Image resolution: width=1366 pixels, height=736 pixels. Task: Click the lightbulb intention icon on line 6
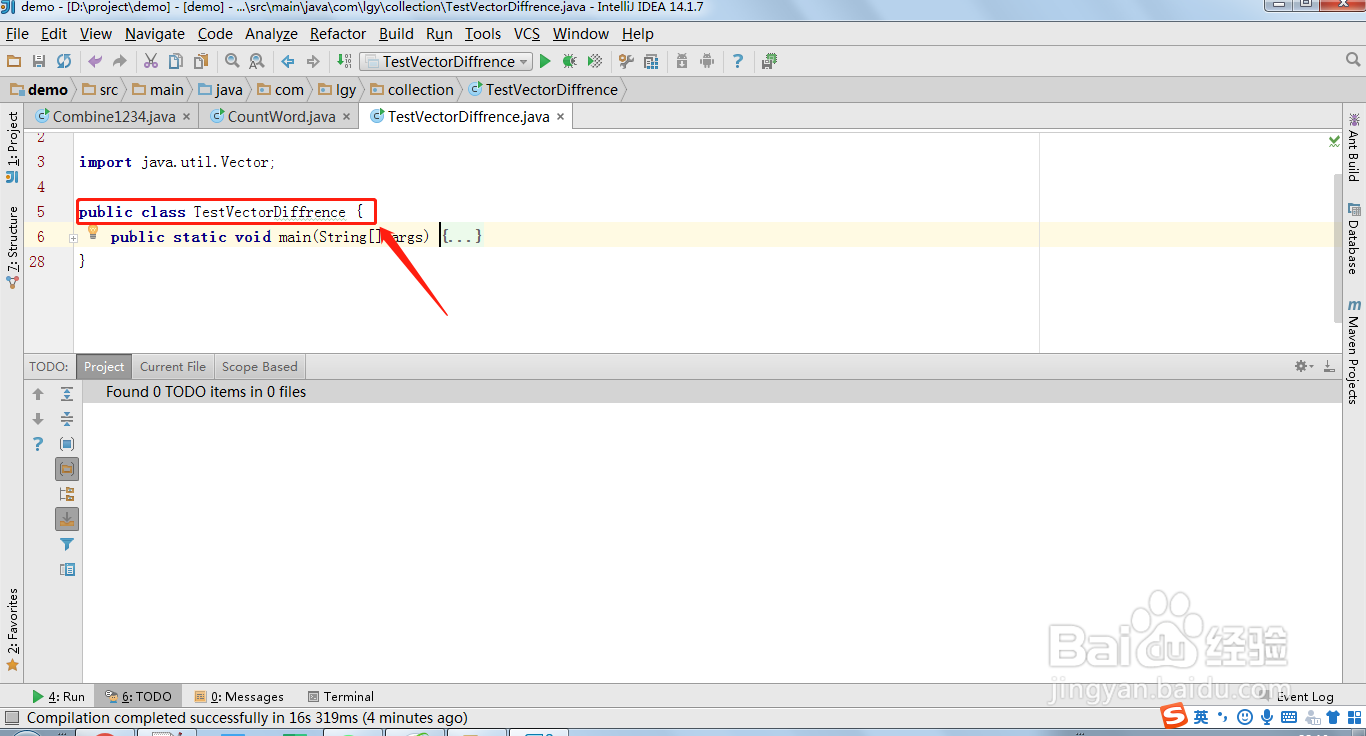[93, 232]
